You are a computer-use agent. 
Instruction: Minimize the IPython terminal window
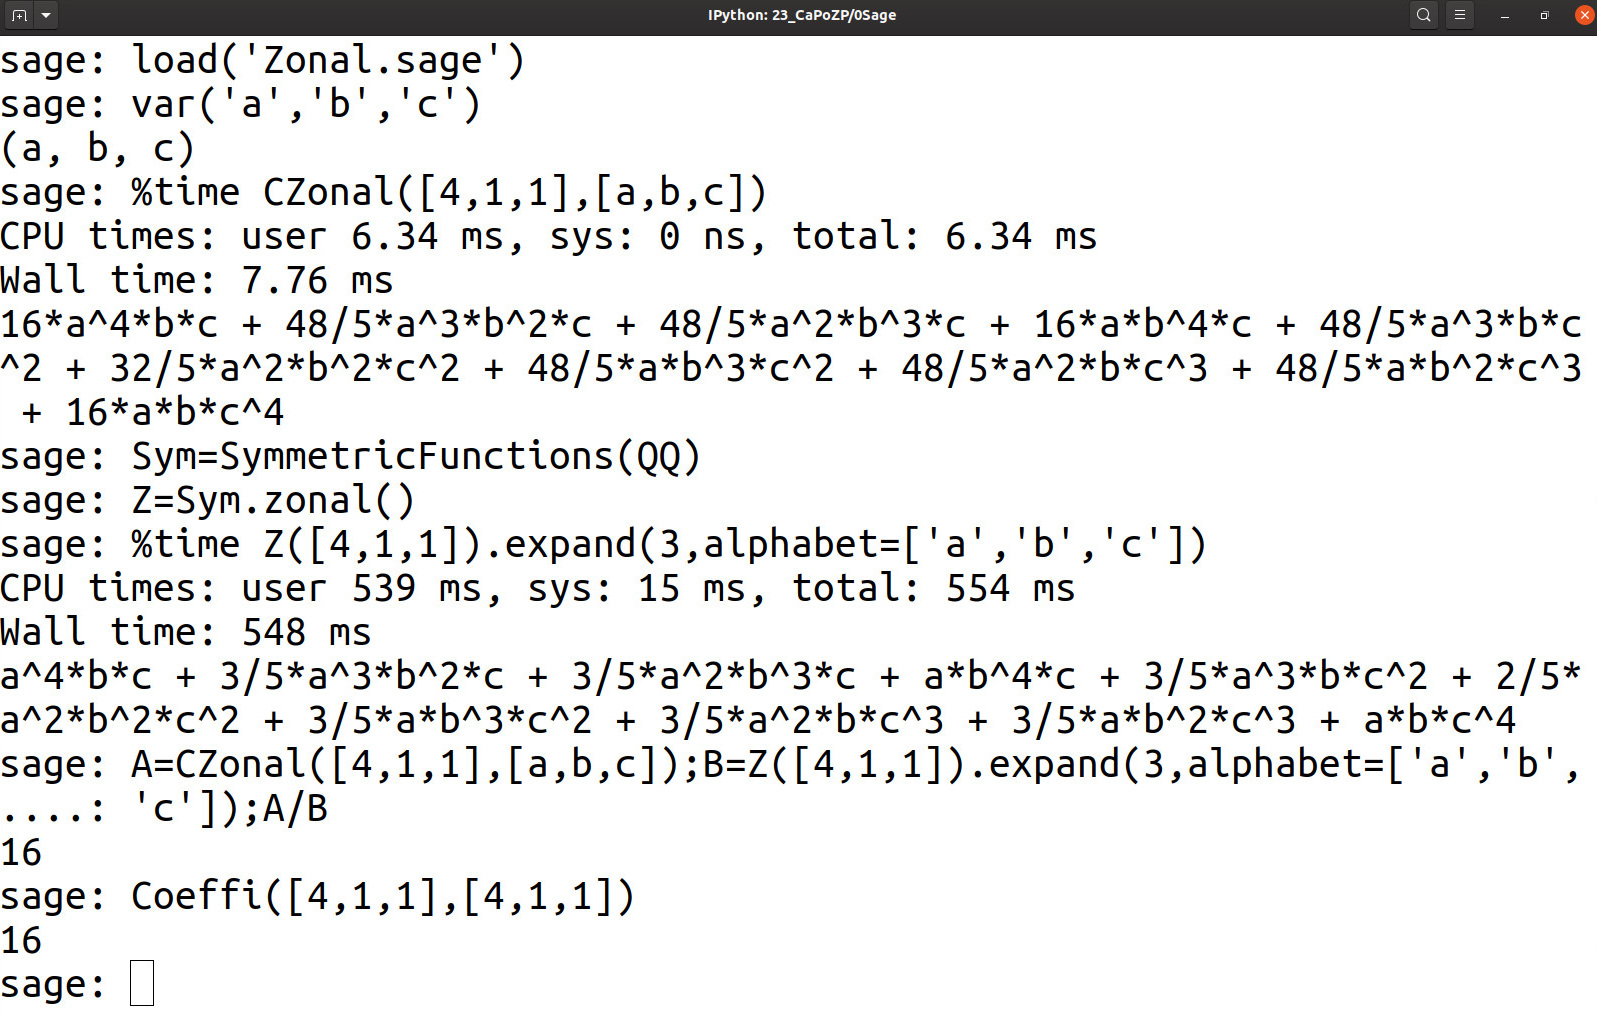[x=1505, y=15]
